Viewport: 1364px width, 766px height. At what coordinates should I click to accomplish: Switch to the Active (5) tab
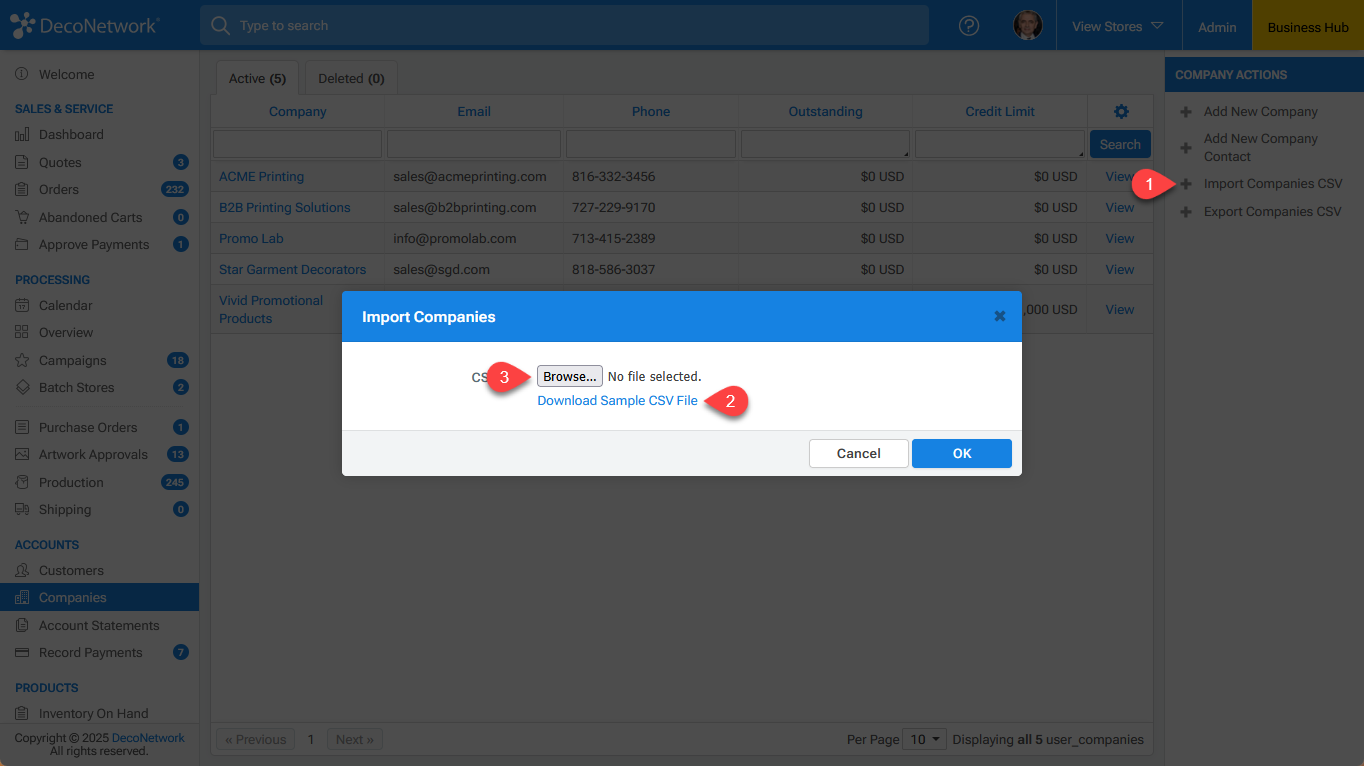point(257,79)
